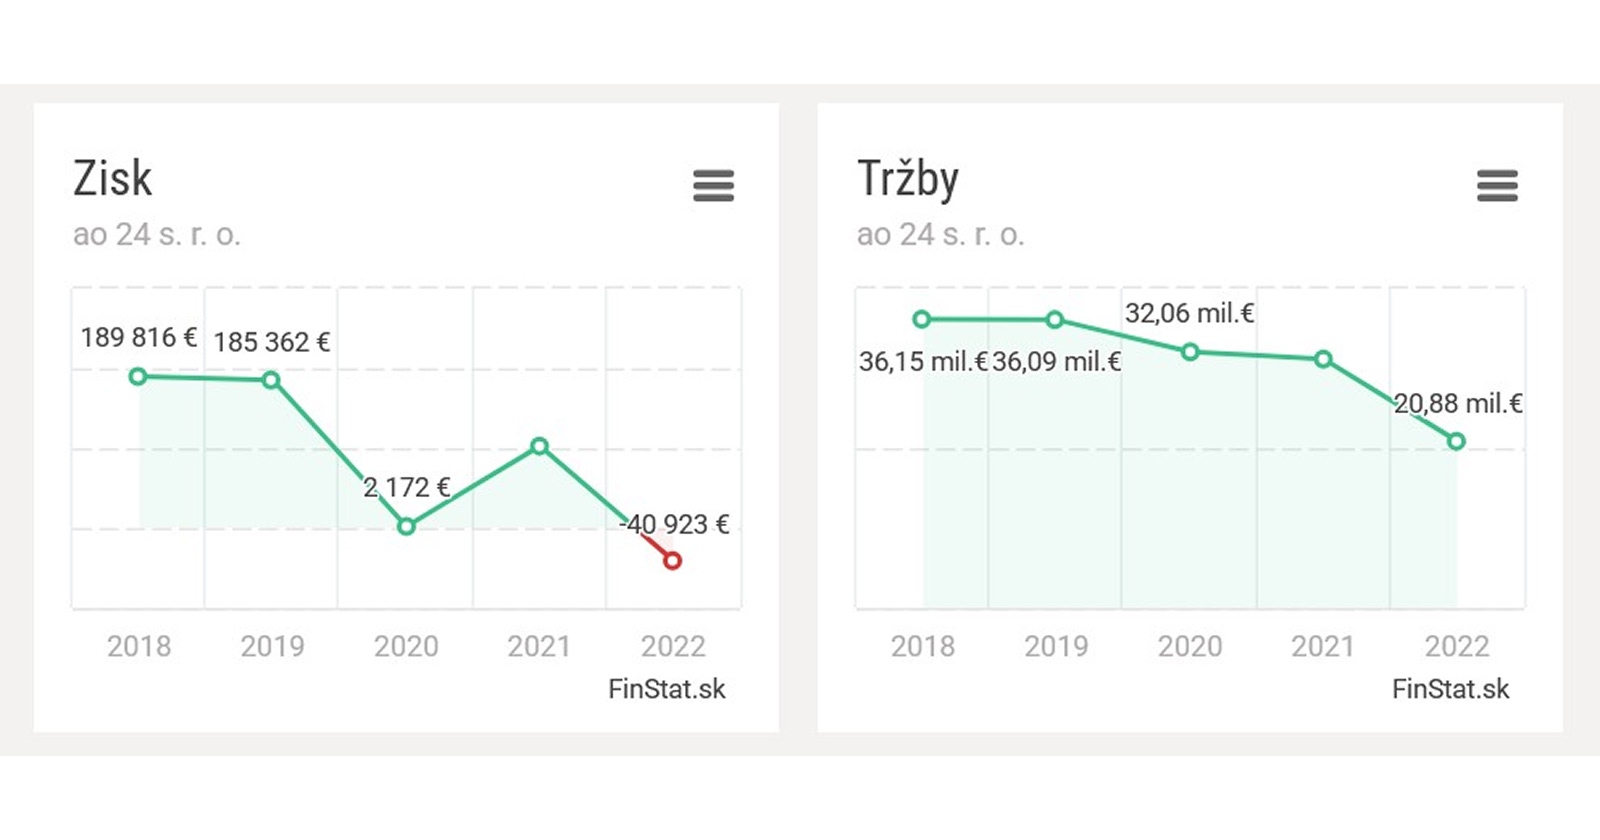Click the 2022 axis label on Zisk chart
This screenshot has height=840, width=1600.
click(673, 646)
